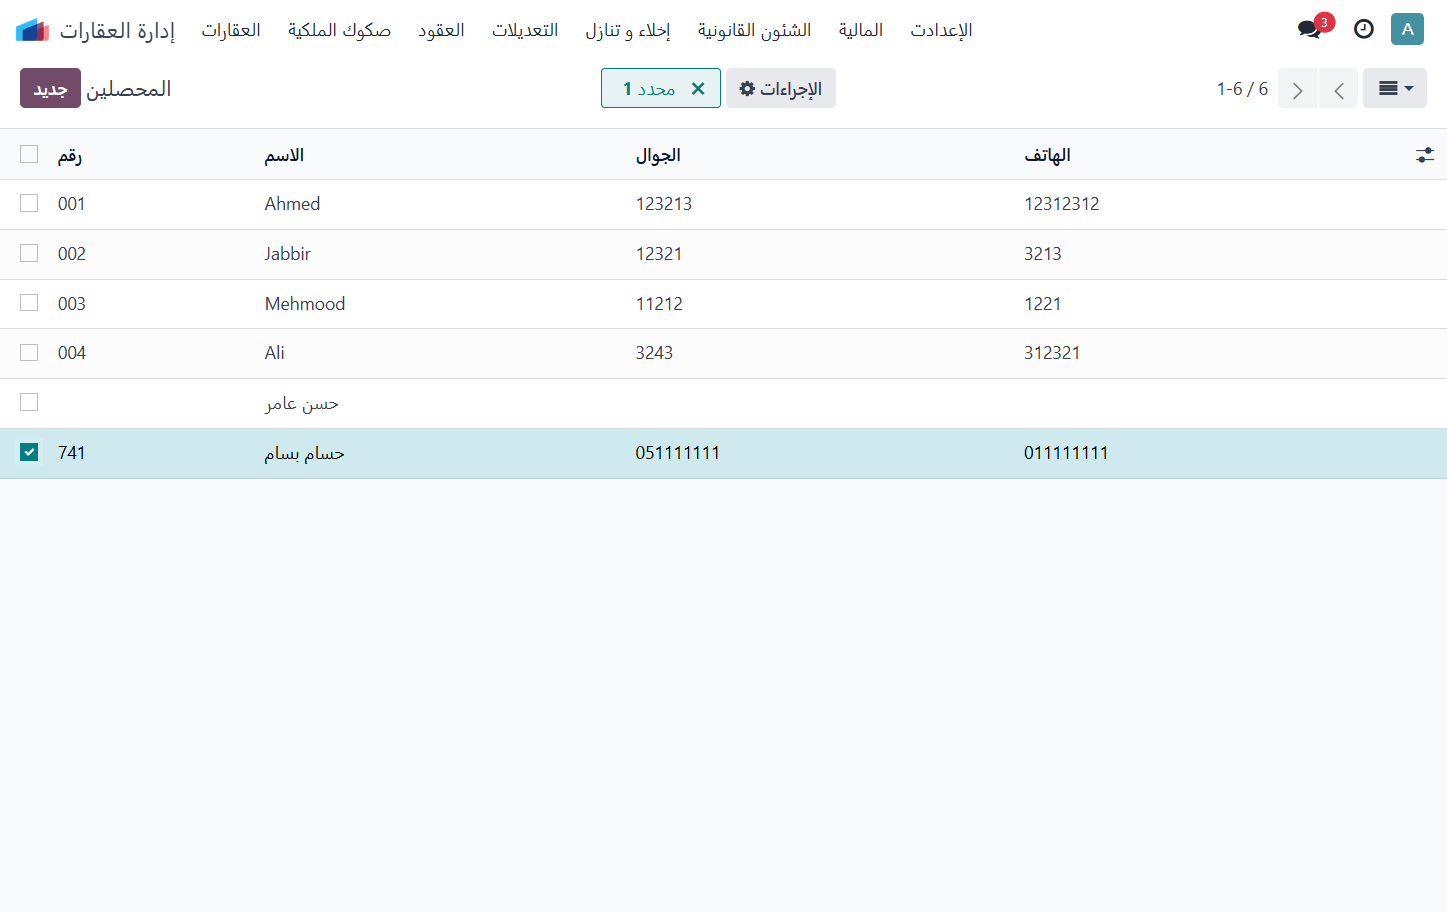
Task: Clear the selection with the X icon
Action: pos(698,88)
